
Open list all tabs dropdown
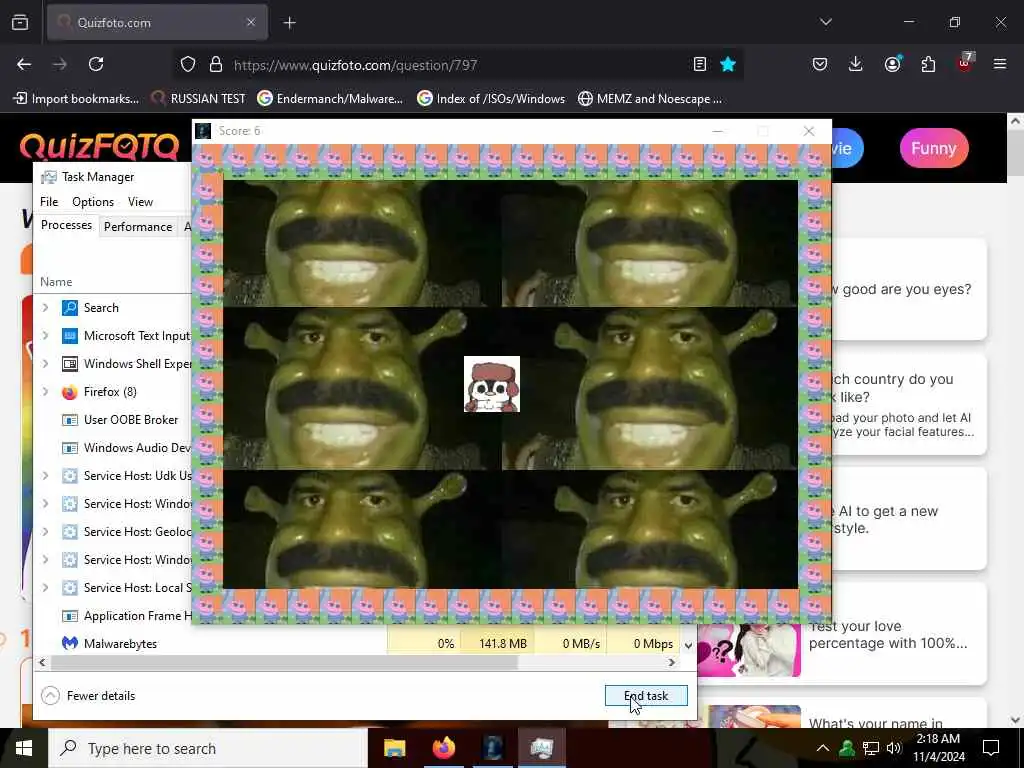tap(825, 22)
